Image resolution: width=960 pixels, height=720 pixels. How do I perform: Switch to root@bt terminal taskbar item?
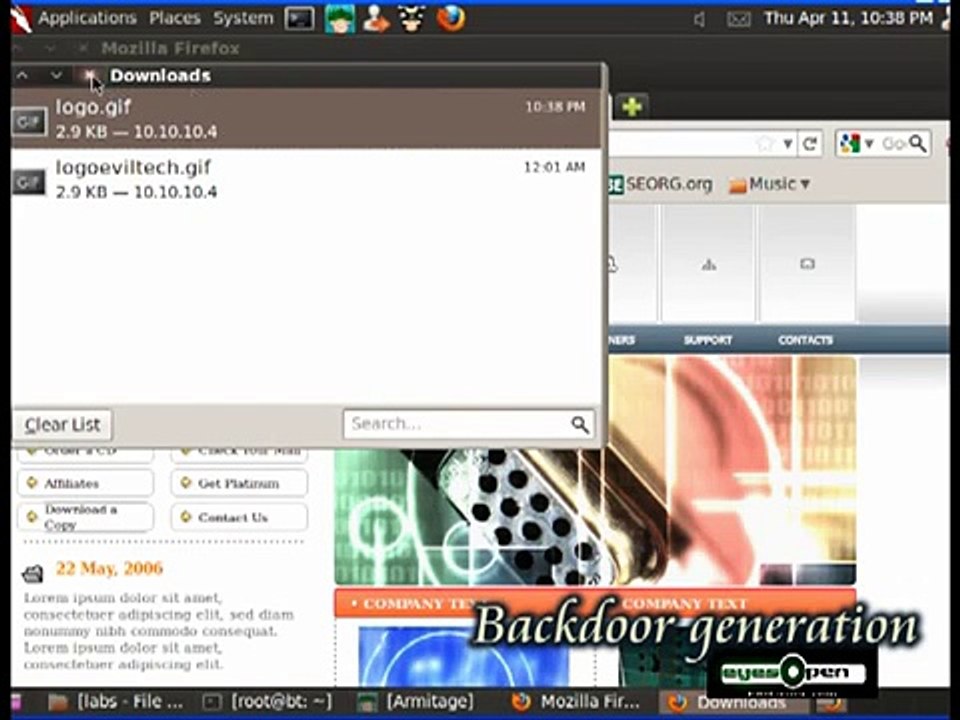268,702
